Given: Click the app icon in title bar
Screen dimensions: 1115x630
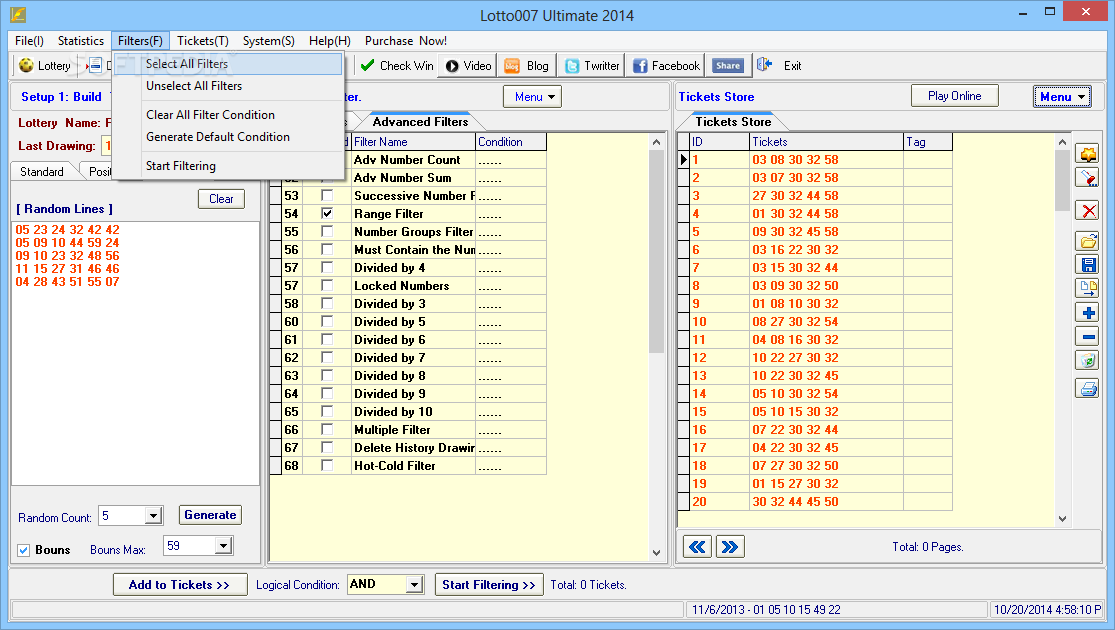Looking at the screenshot, I should pyautogui.click(x=18, y=14).
